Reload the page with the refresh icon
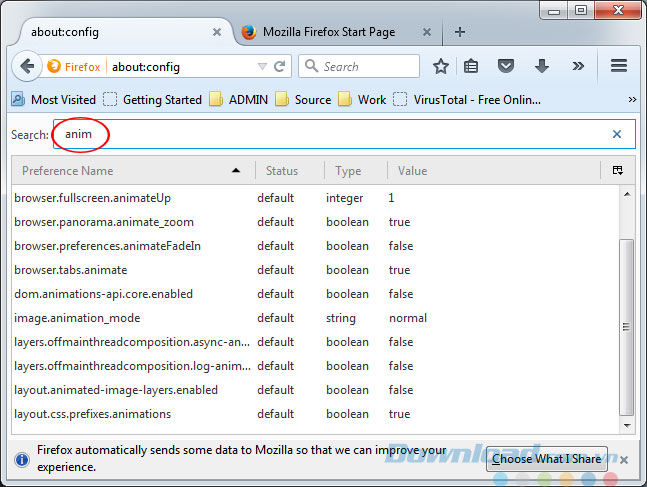647x487 pixels. pyautogui.click(x=280, y=67)
